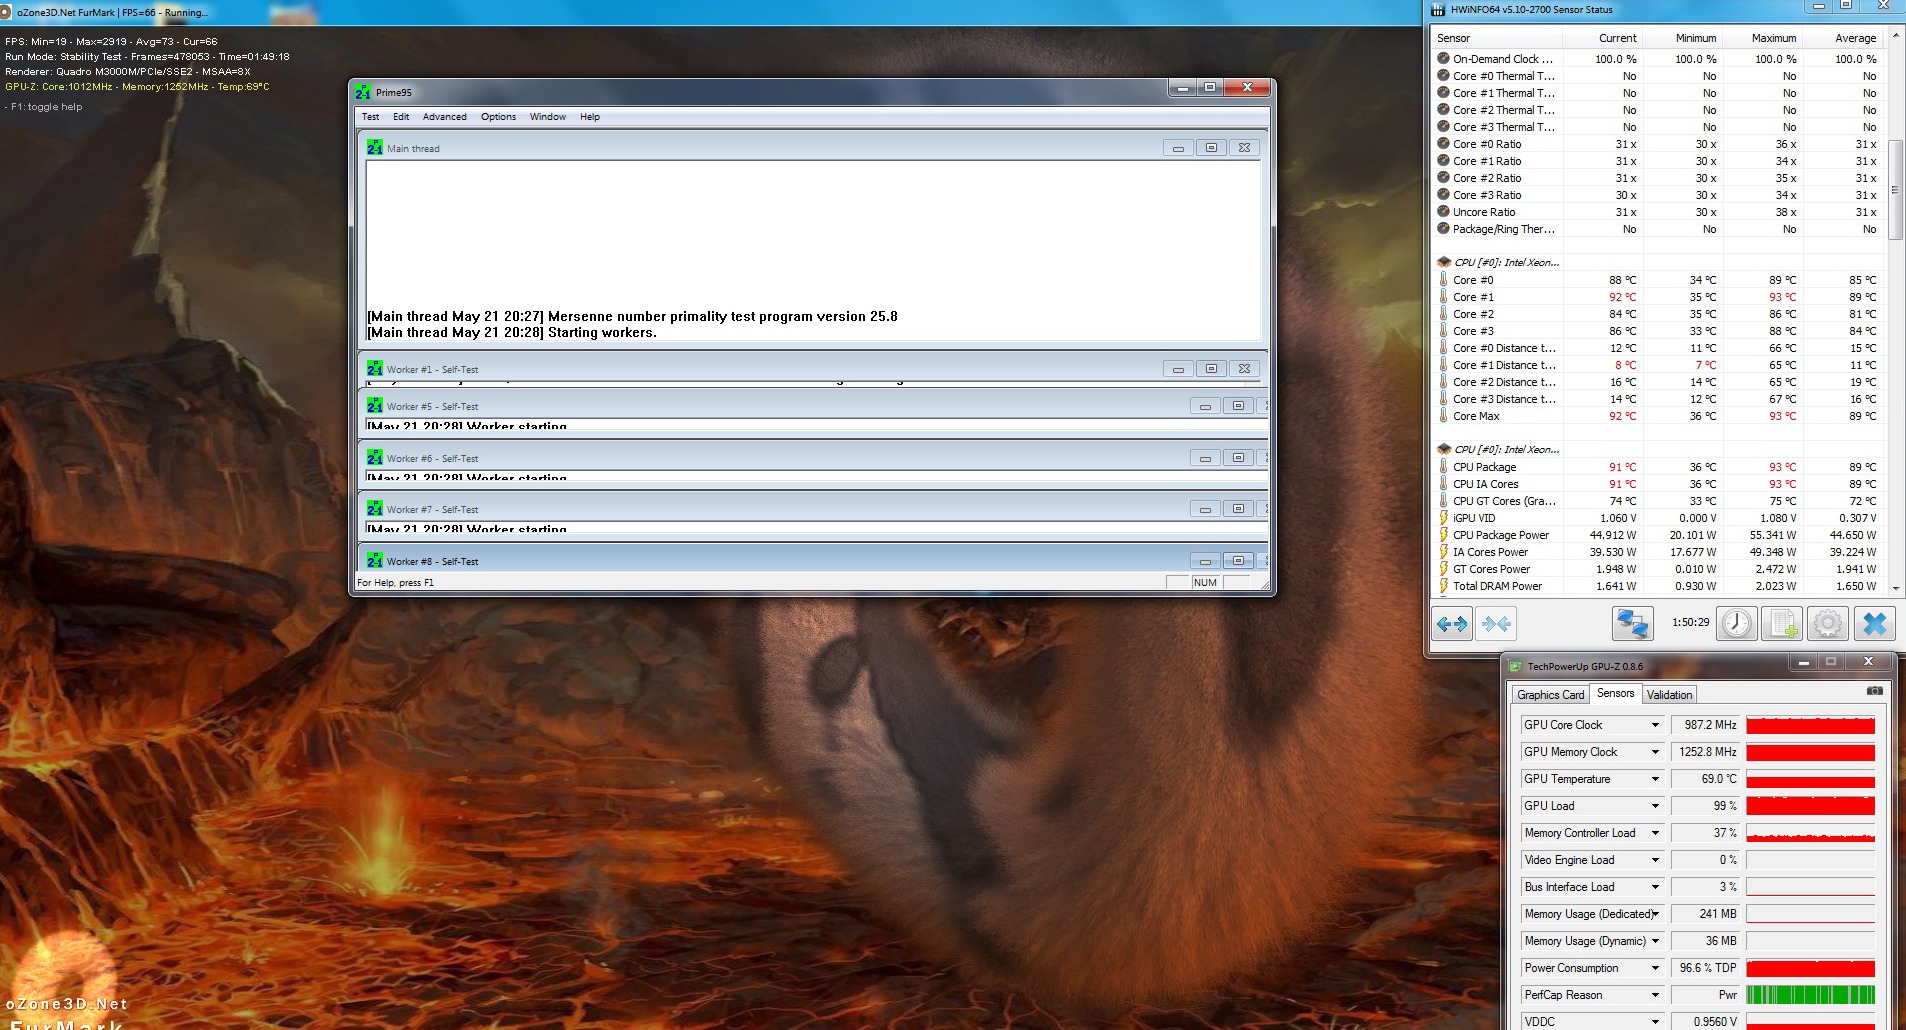1906x1030 pixels.
Task: Click the first CPU [#0] Intel Xeon group icon
Action: [x=1444, y=262]
